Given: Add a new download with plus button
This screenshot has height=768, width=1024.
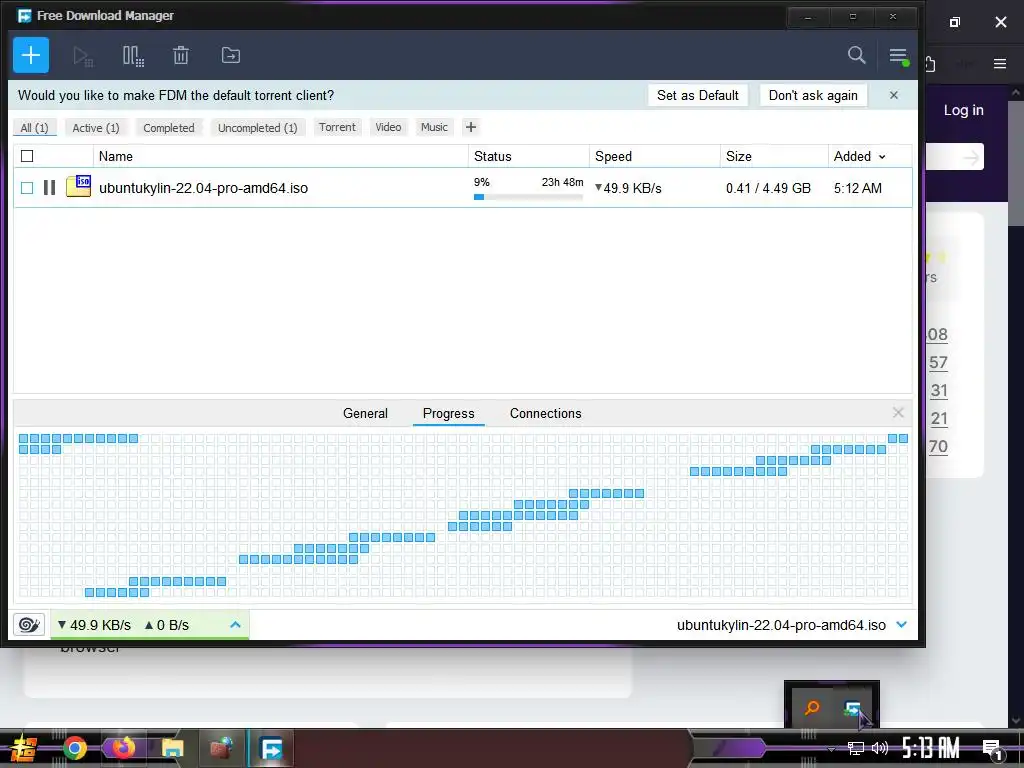Looking at the screenshot, I should tap(31, 56).
